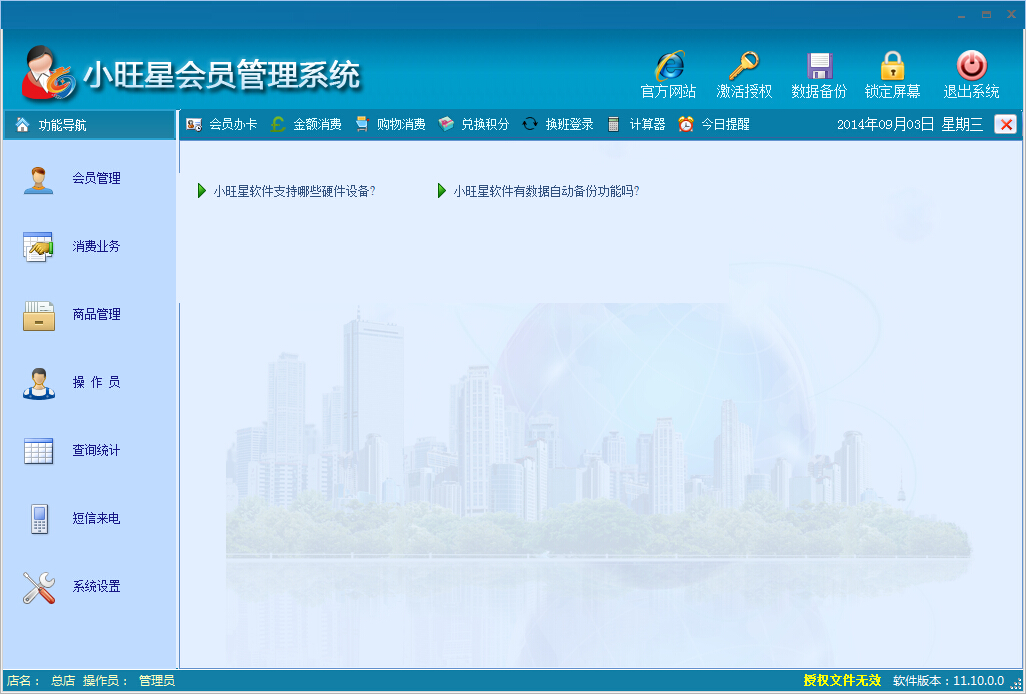Click the 消费业务 sidebar icon
1026x694 pixels.
coord(39,247)
